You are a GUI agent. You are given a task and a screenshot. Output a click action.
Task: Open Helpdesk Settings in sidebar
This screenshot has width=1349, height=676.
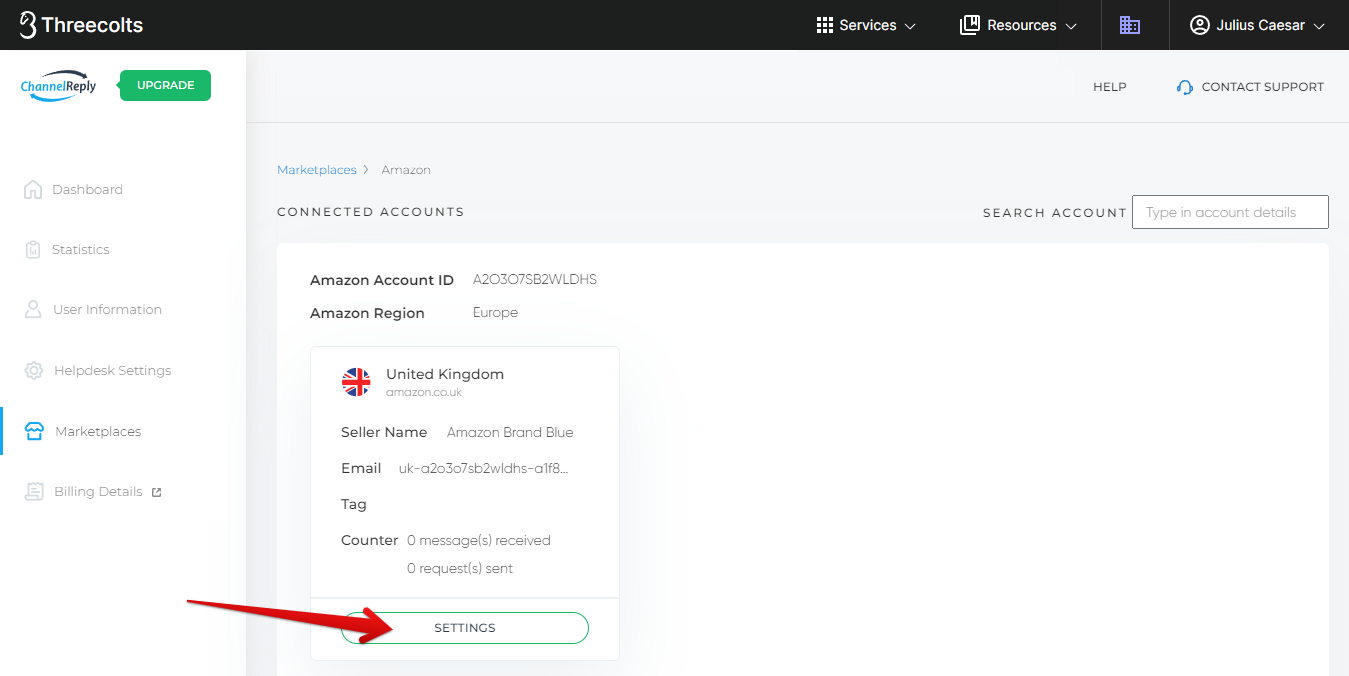coord(112,370)
